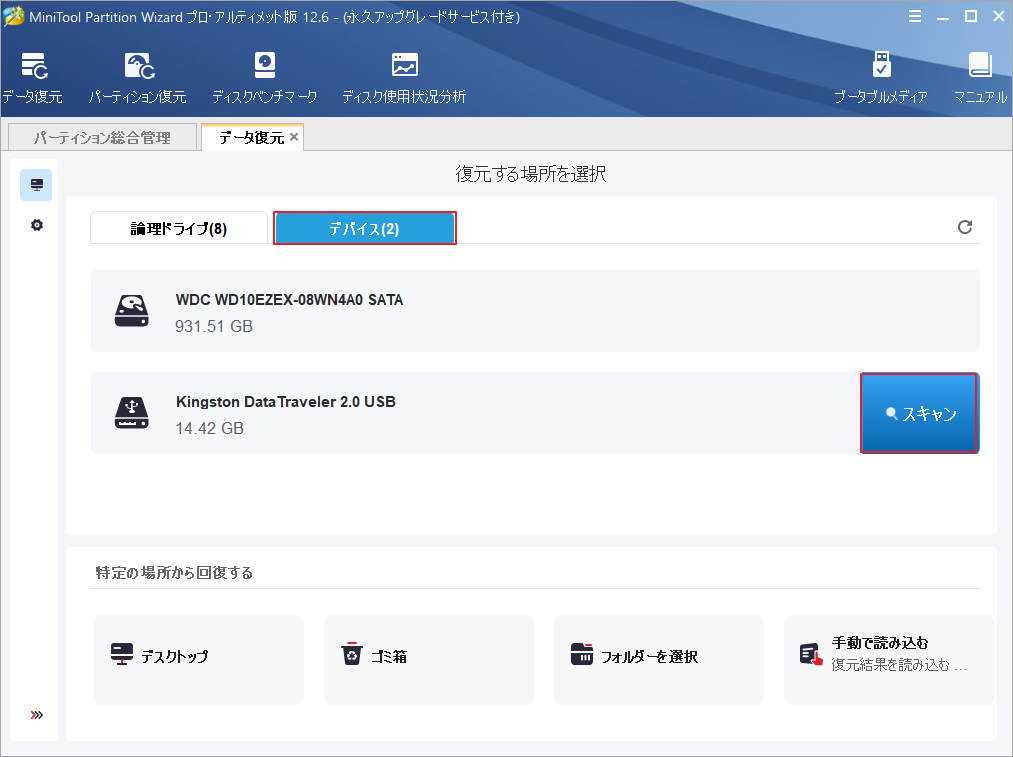
Task: Click 手動で読み込む to load recovery results
Action: pyautogui.click(x=888, y=659)
